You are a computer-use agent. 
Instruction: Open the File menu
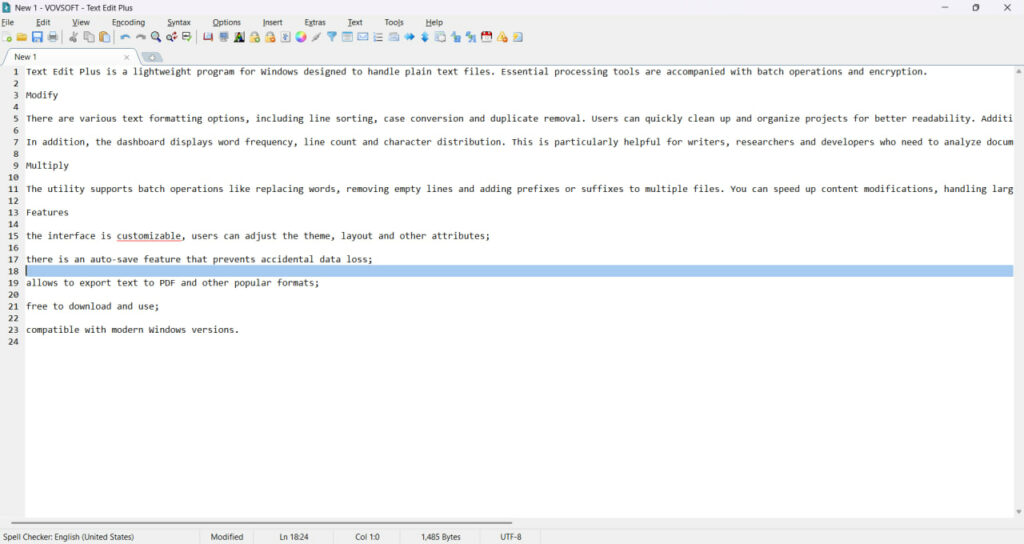[x=8, y=22]
